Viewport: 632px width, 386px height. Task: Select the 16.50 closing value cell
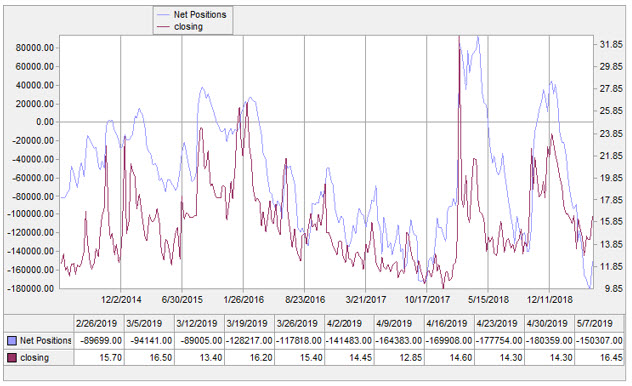[x=149, y=358]
